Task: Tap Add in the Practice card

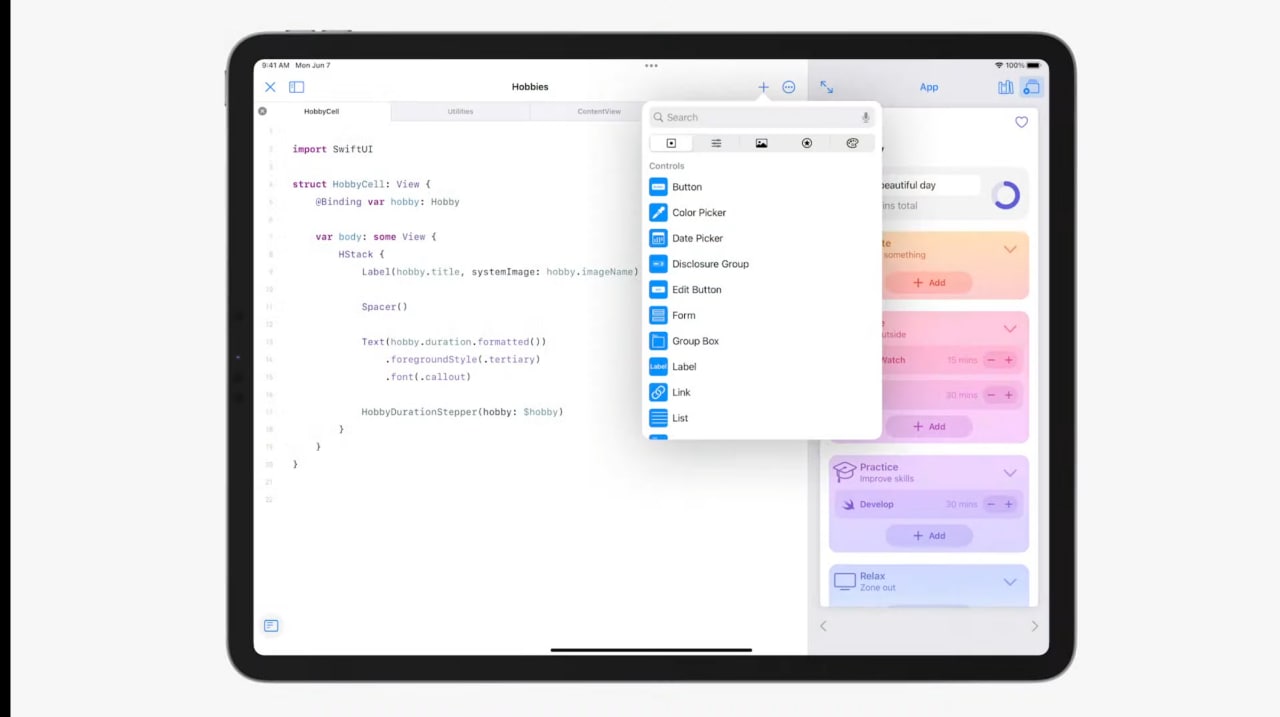Action: coord(929,535)
